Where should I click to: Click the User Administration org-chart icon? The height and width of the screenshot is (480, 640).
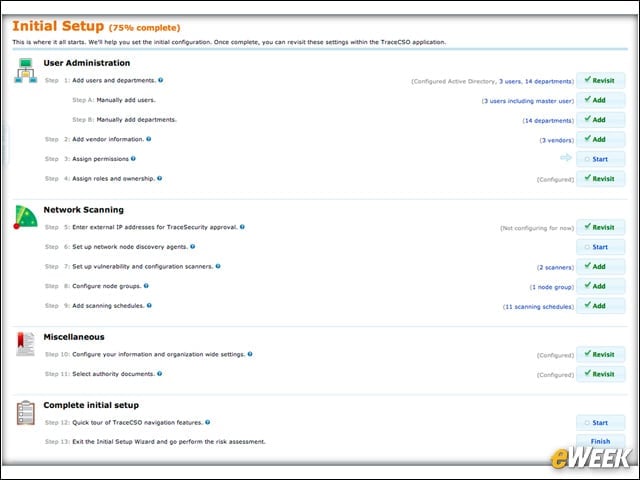click(x=26, y=71)
